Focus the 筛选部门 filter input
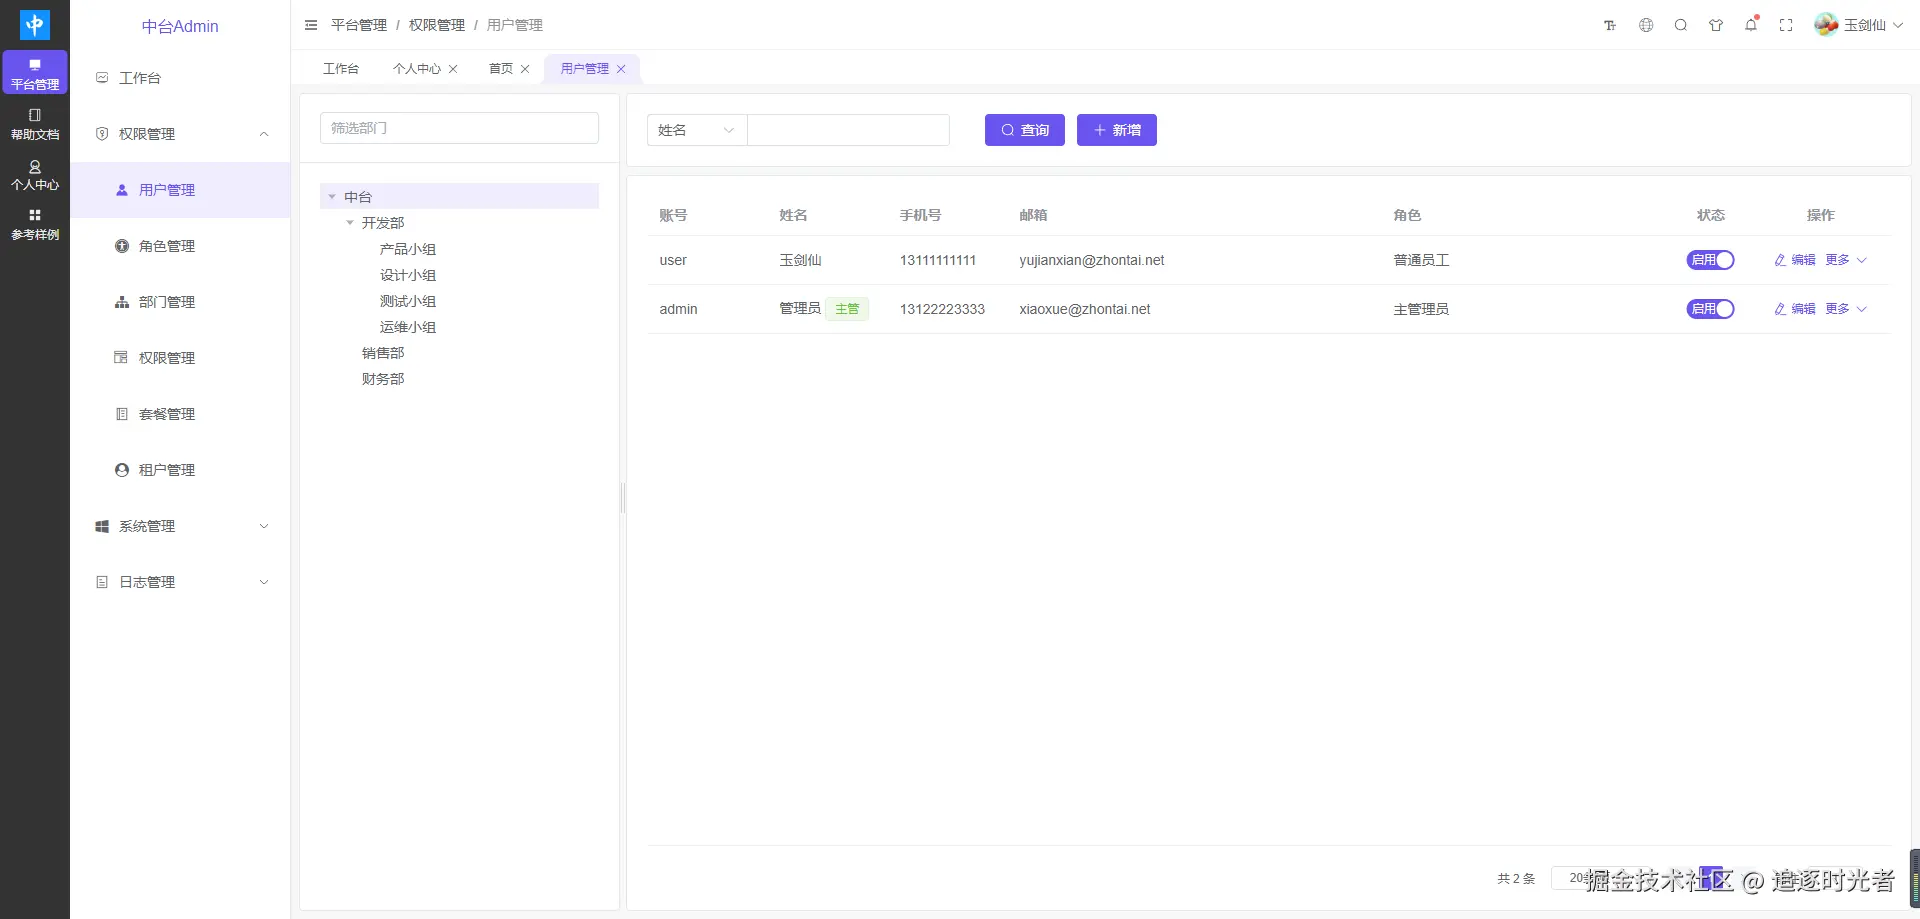This screenshot has height=919, width=1920. [460, 128]
